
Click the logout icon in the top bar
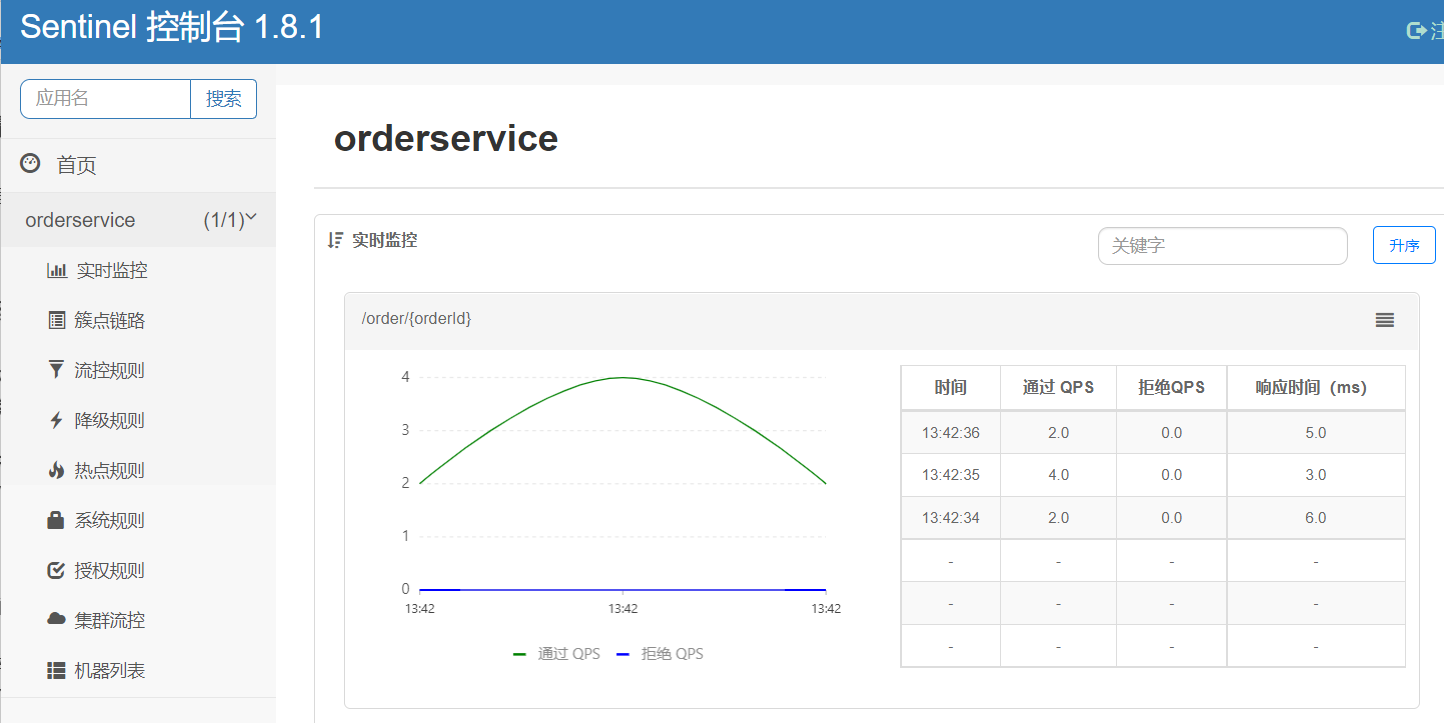pos(1416,30)
